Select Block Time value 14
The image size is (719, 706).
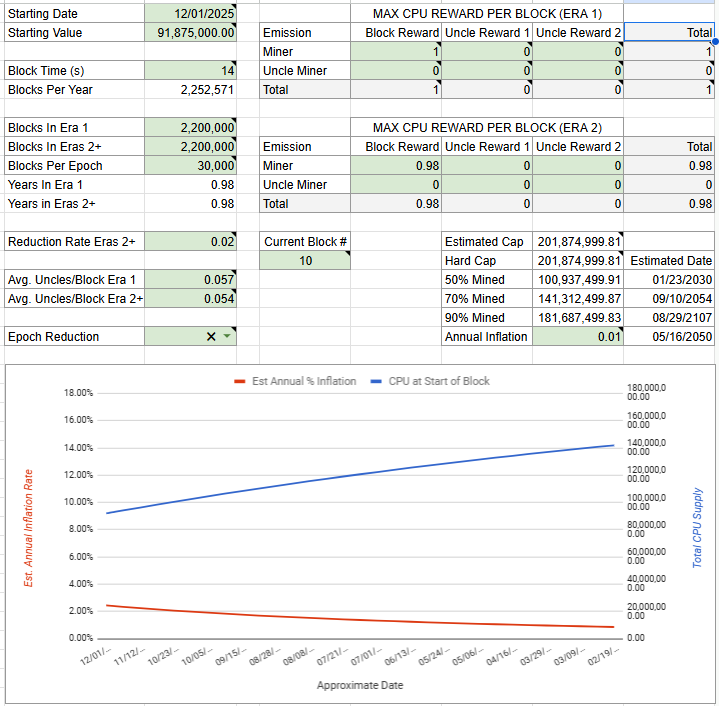[190, 71]
